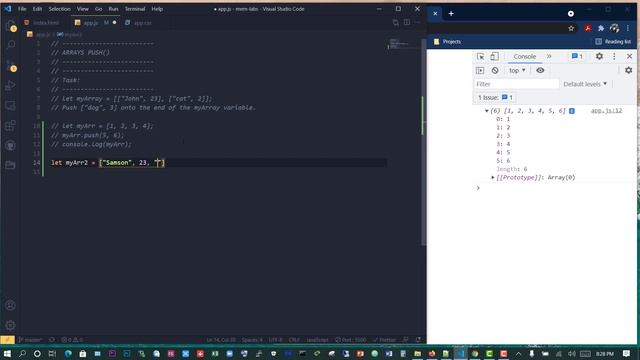Open a new Chrome tab

click(451, 13)
